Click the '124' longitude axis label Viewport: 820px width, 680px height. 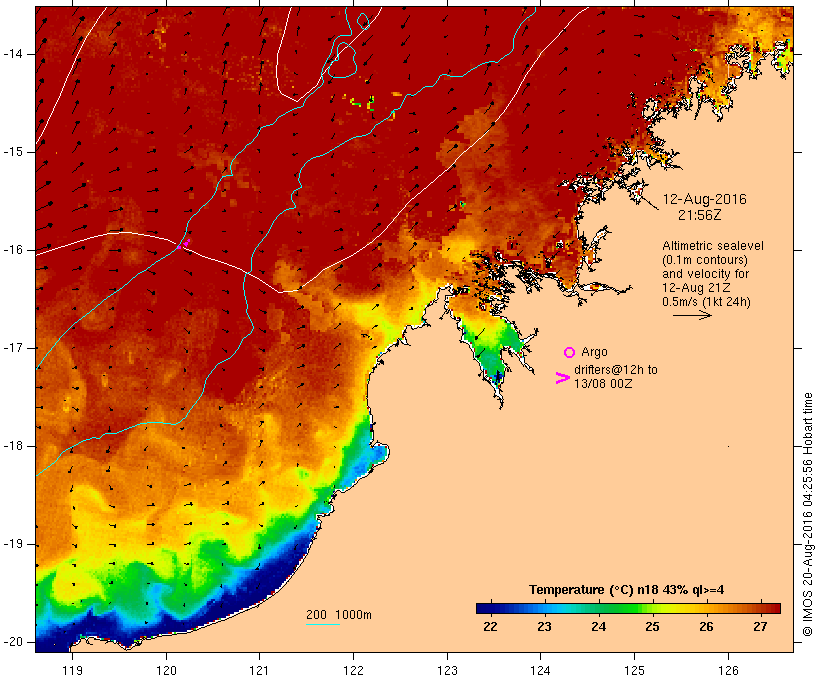(540, 671)
